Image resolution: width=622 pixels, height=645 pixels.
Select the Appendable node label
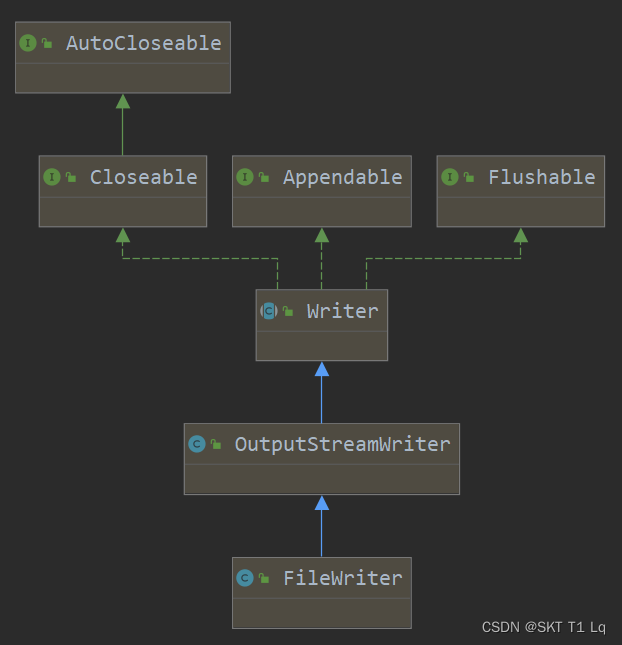point(342,177)
